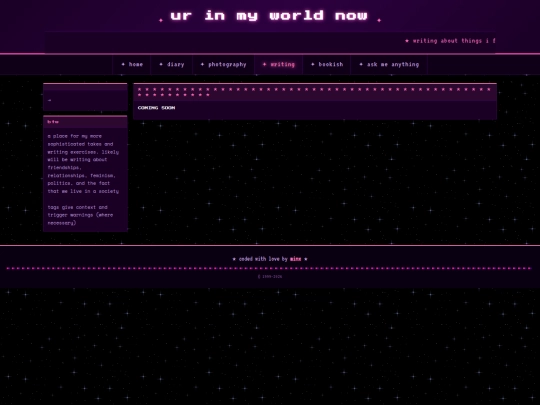Click the 'btw' sidebar heading
540x405 pixels.
pyautogui.click(x=53, y=122)
